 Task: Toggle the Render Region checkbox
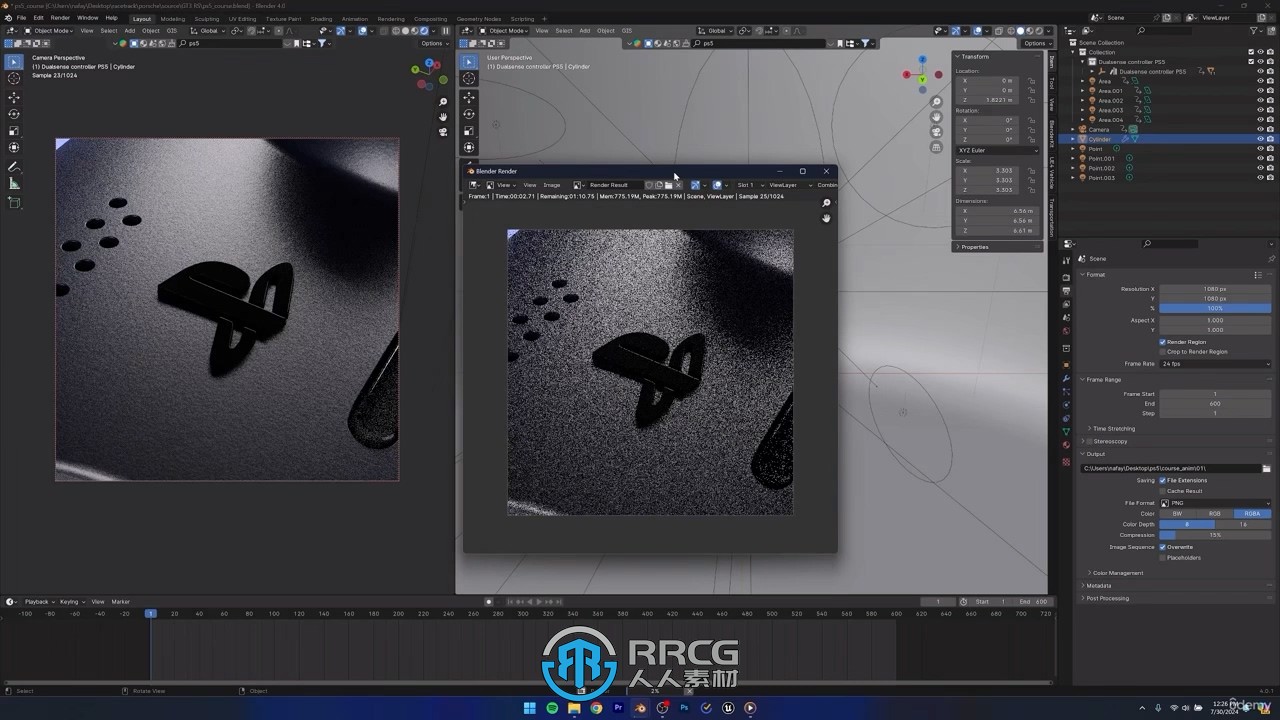1162,342
